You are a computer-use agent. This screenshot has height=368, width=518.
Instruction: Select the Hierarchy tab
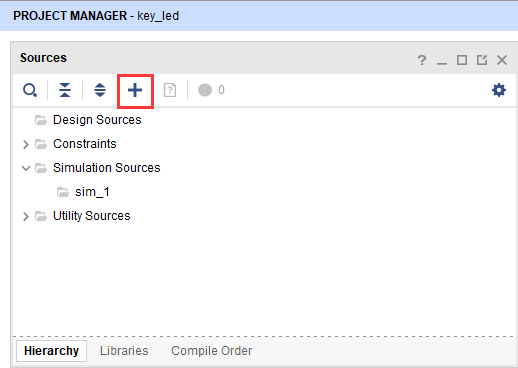pos(51,351)
